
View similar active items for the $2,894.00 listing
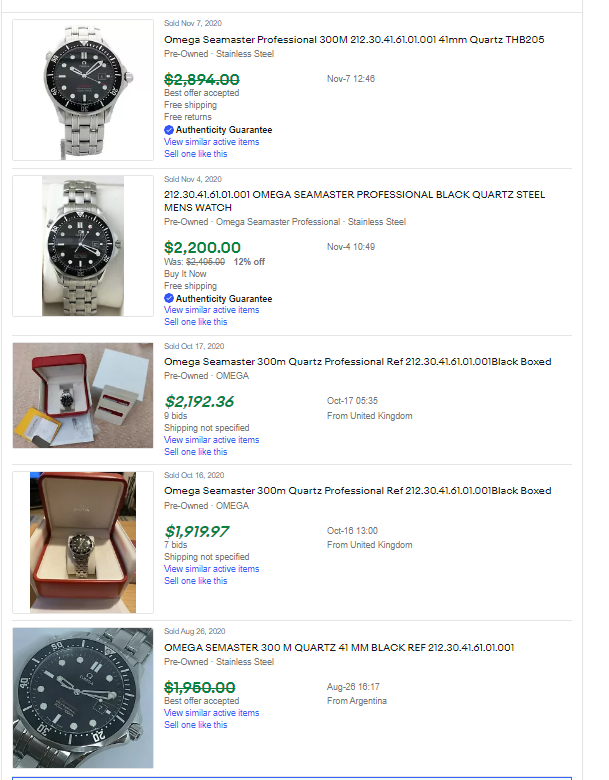click(211, 142)
